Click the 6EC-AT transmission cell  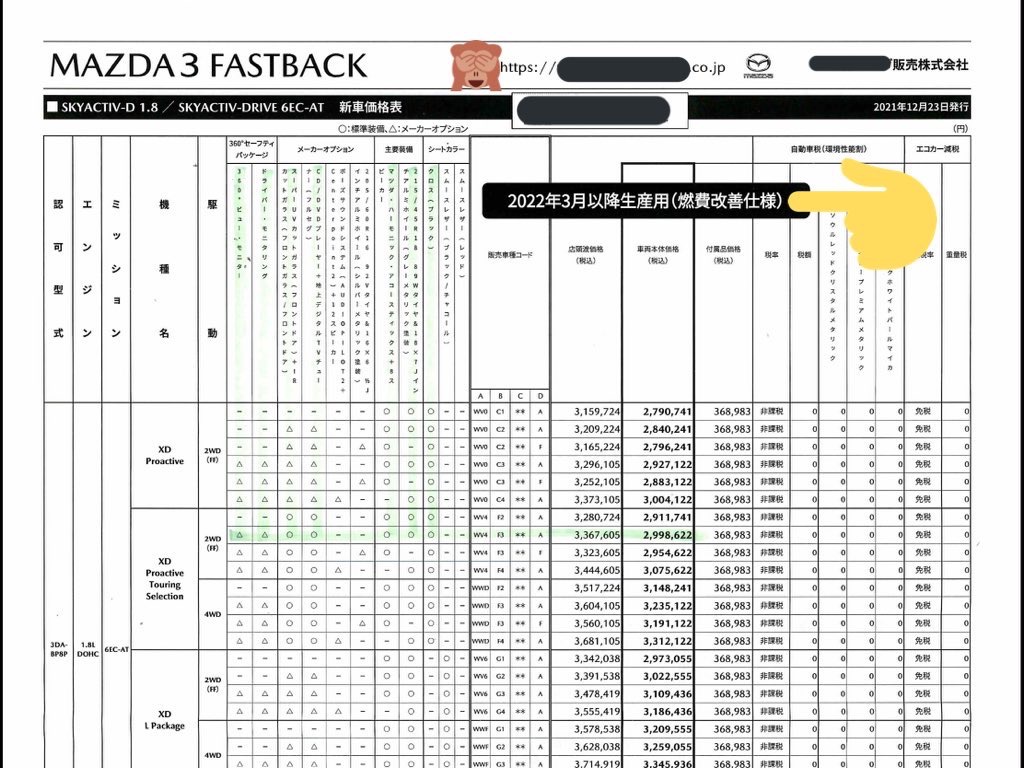[x=116, y=650]
